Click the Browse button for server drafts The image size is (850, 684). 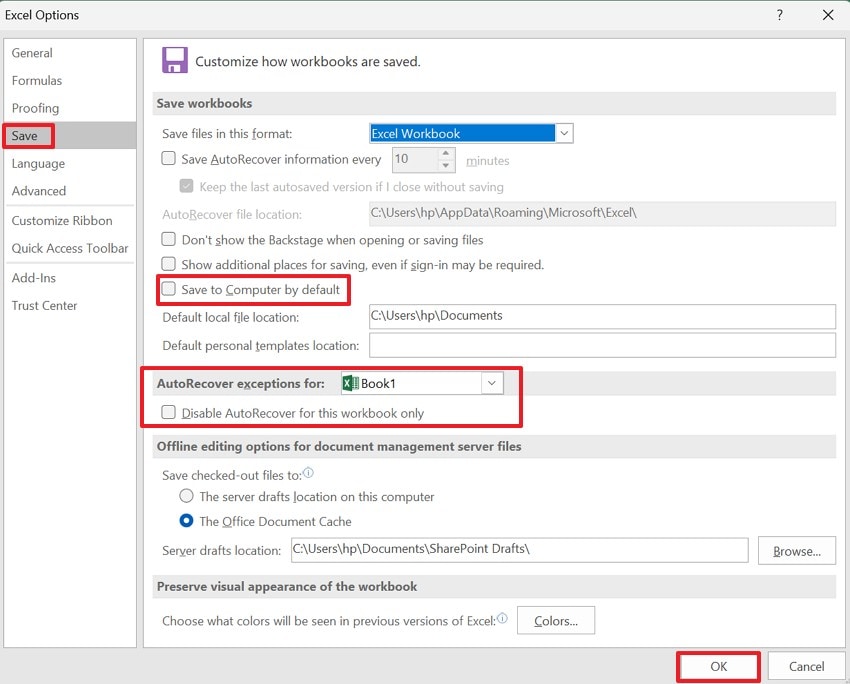(x=797, y=550)
